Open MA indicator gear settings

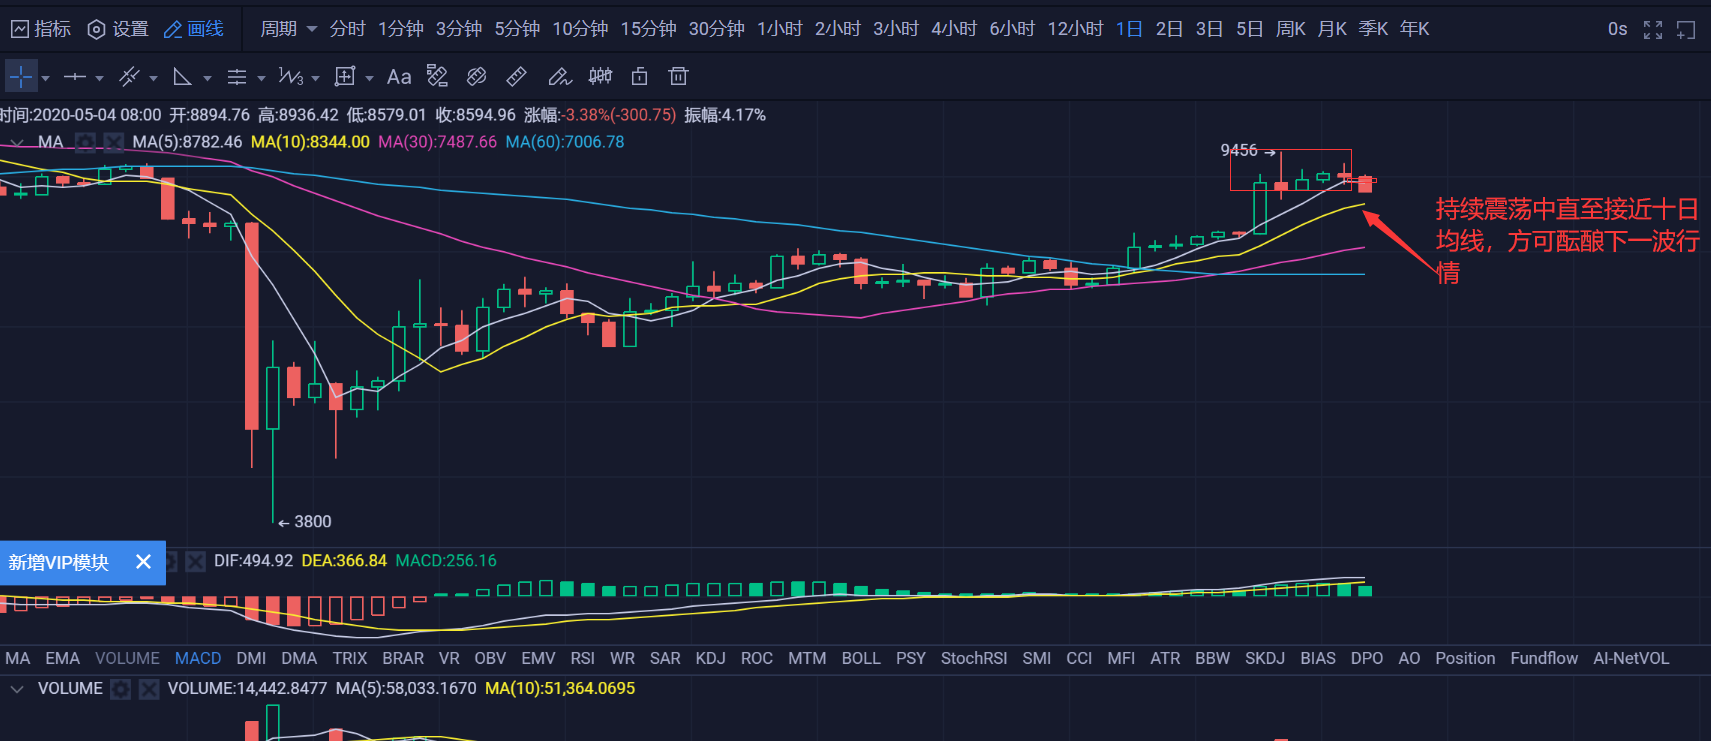[86, 142]
